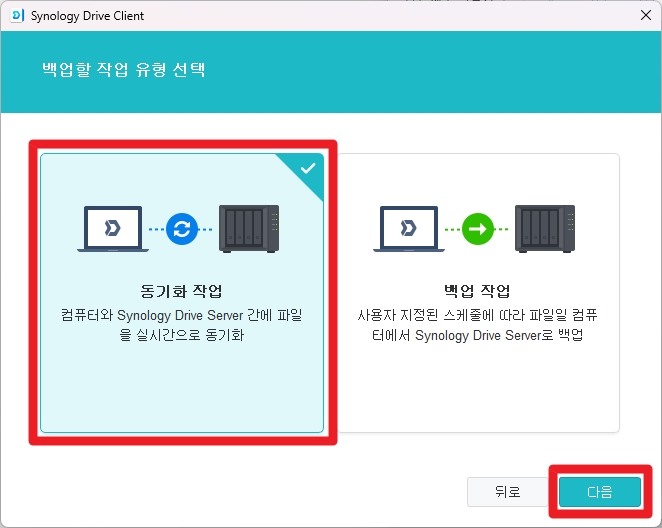This screenshot has height=528, width=662.
Task: Click the laptop icon in 백업 작업 card
Action: point(409,229)
